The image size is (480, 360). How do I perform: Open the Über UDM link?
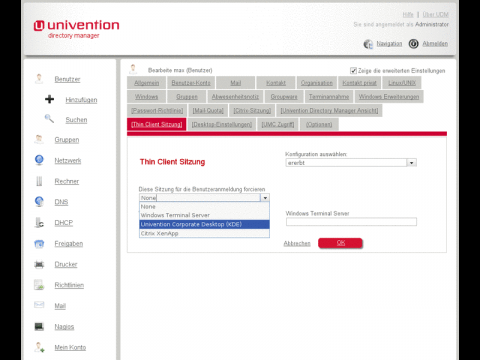[435, 14]
